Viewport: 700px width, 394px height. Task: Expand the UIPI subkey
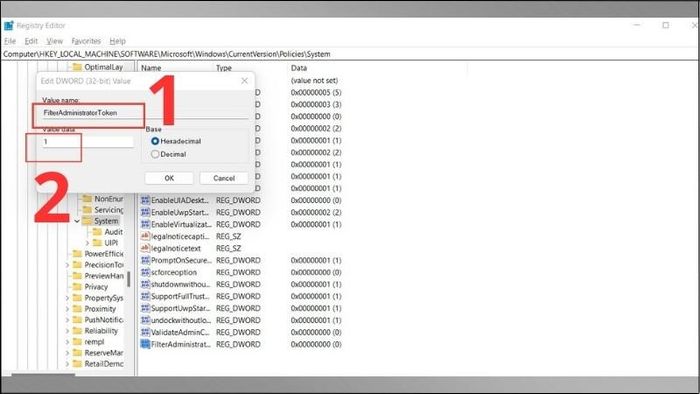(88, 243)
